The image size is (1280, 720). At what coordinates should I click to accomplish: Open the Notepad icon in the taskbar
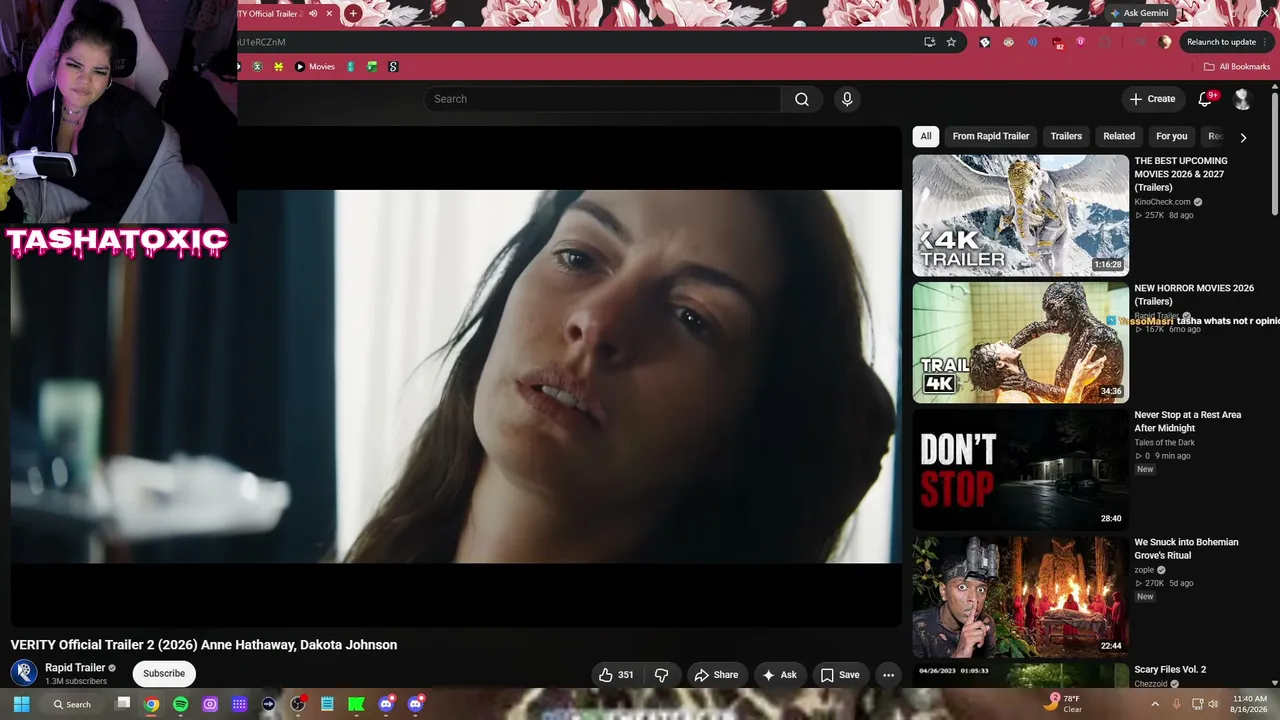point(327,704)
